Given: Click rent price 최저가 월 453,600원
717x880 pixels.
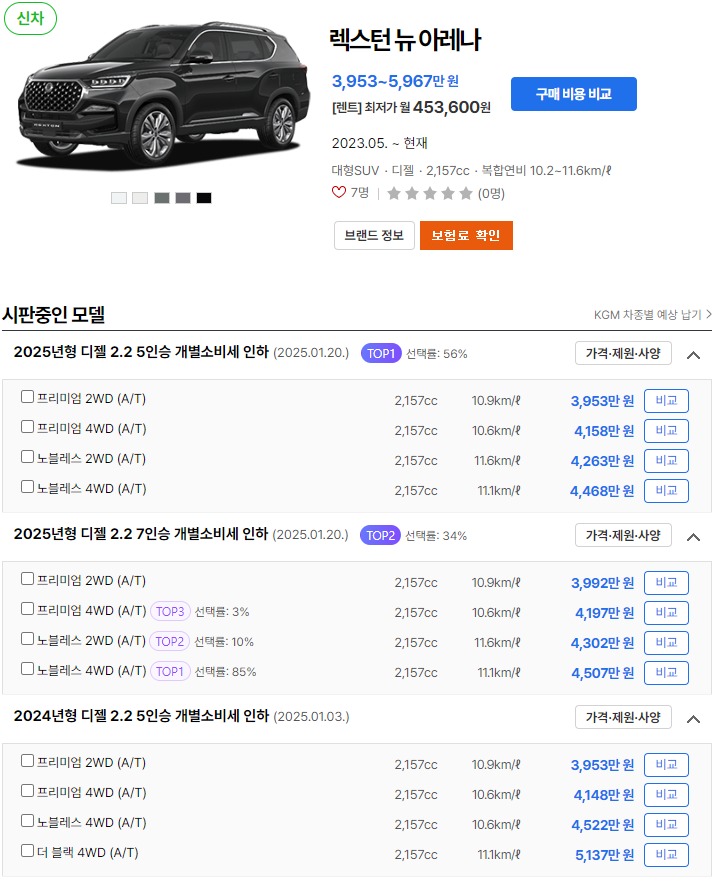Looking at the screenshot, I should point(411,107).
